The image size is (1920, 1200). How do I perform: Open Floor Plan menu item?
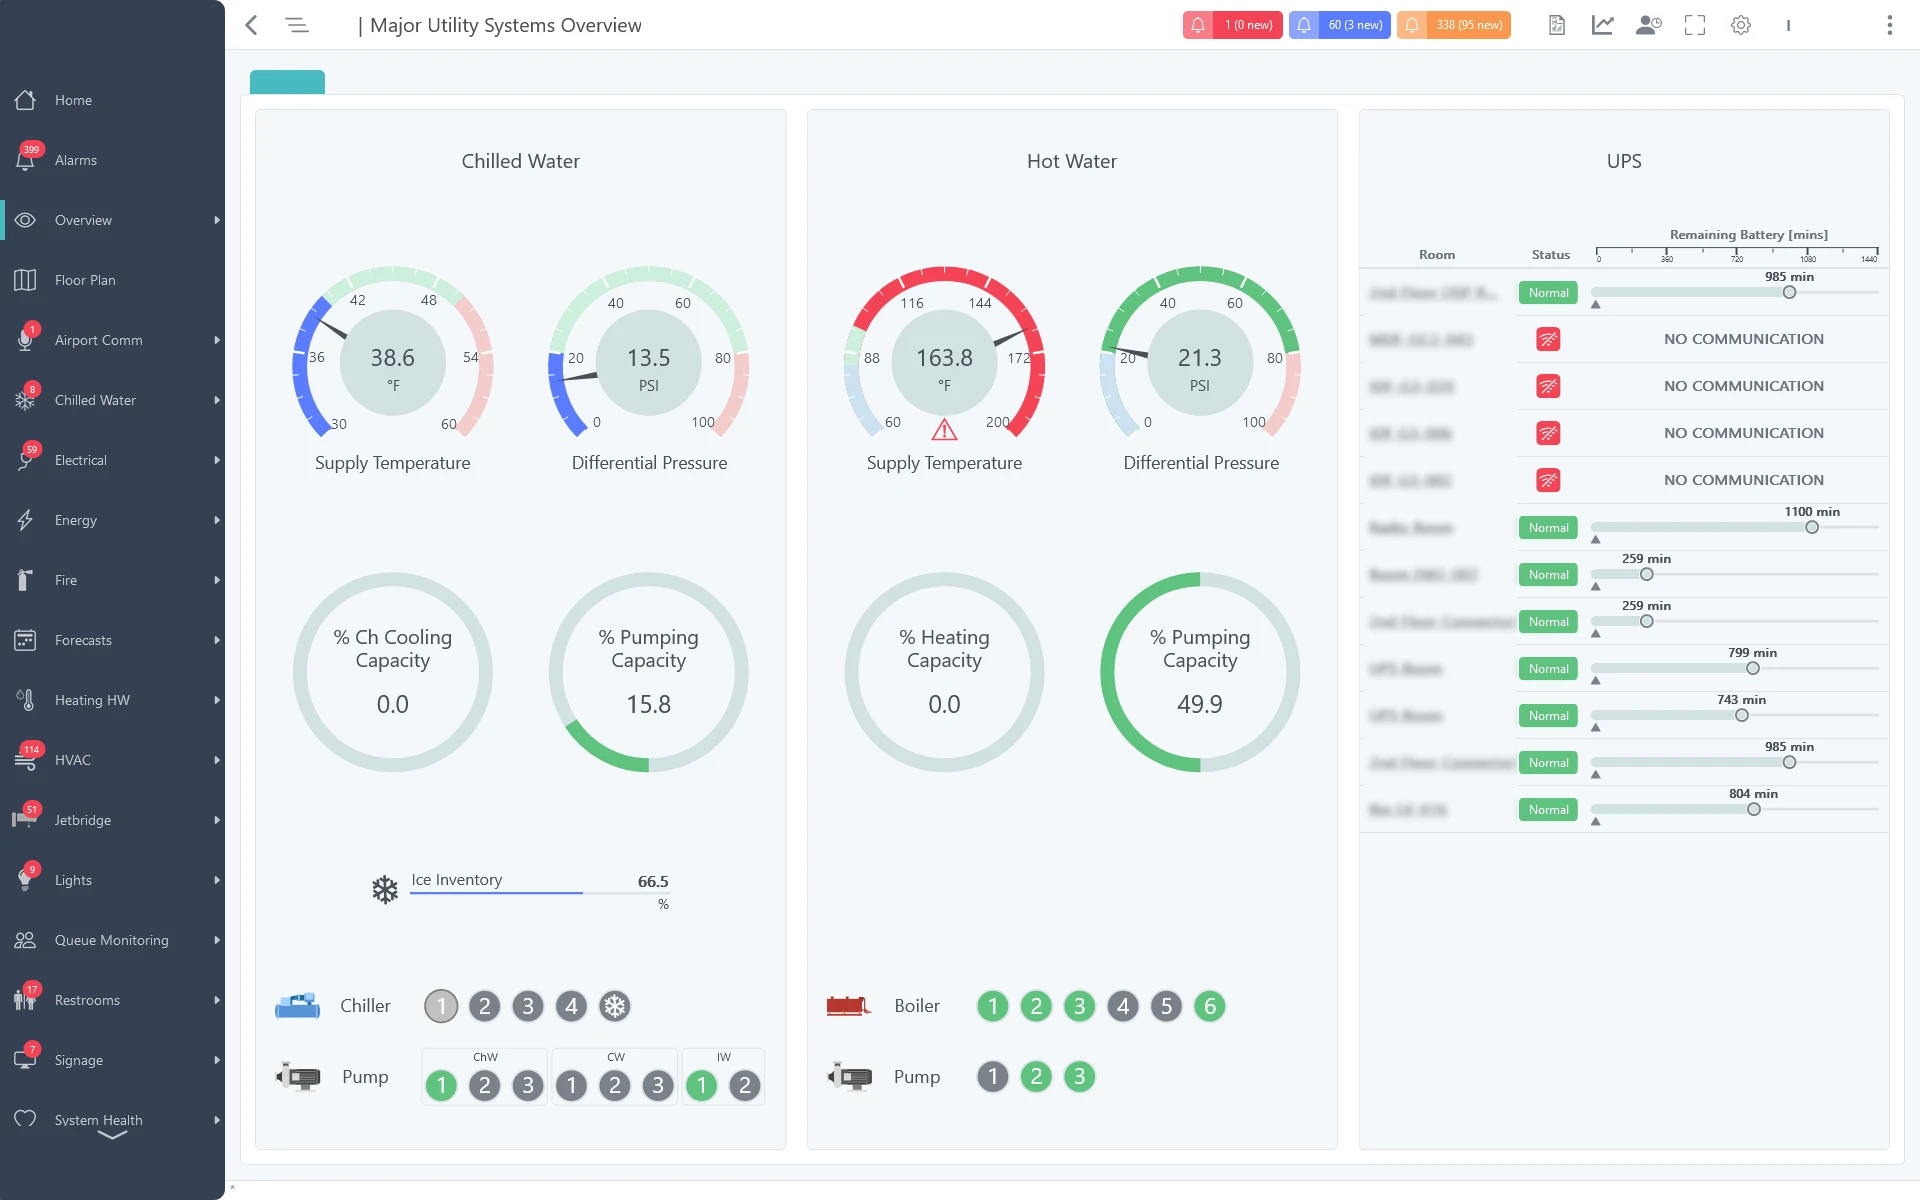tap(84, 280)
